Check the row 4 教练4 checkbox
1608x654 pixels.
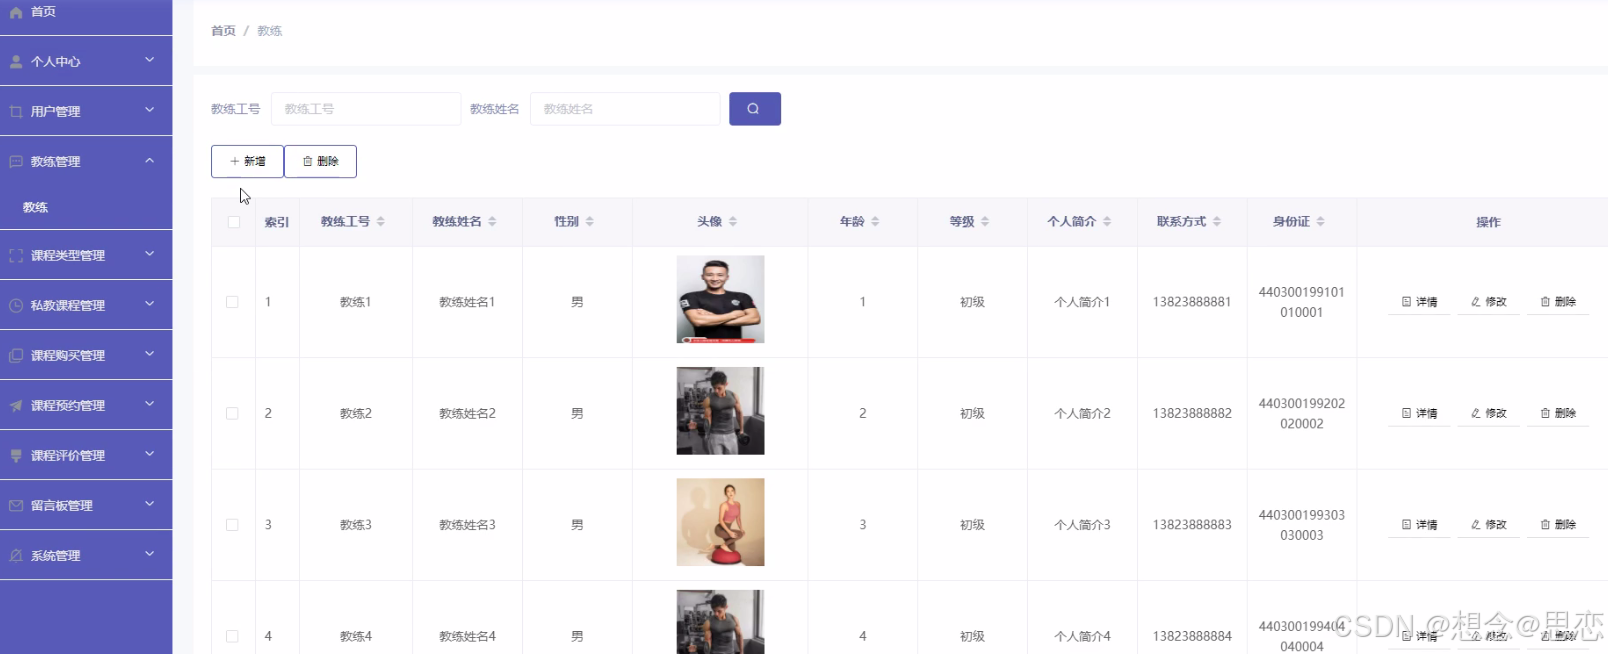tap(232, 636)
